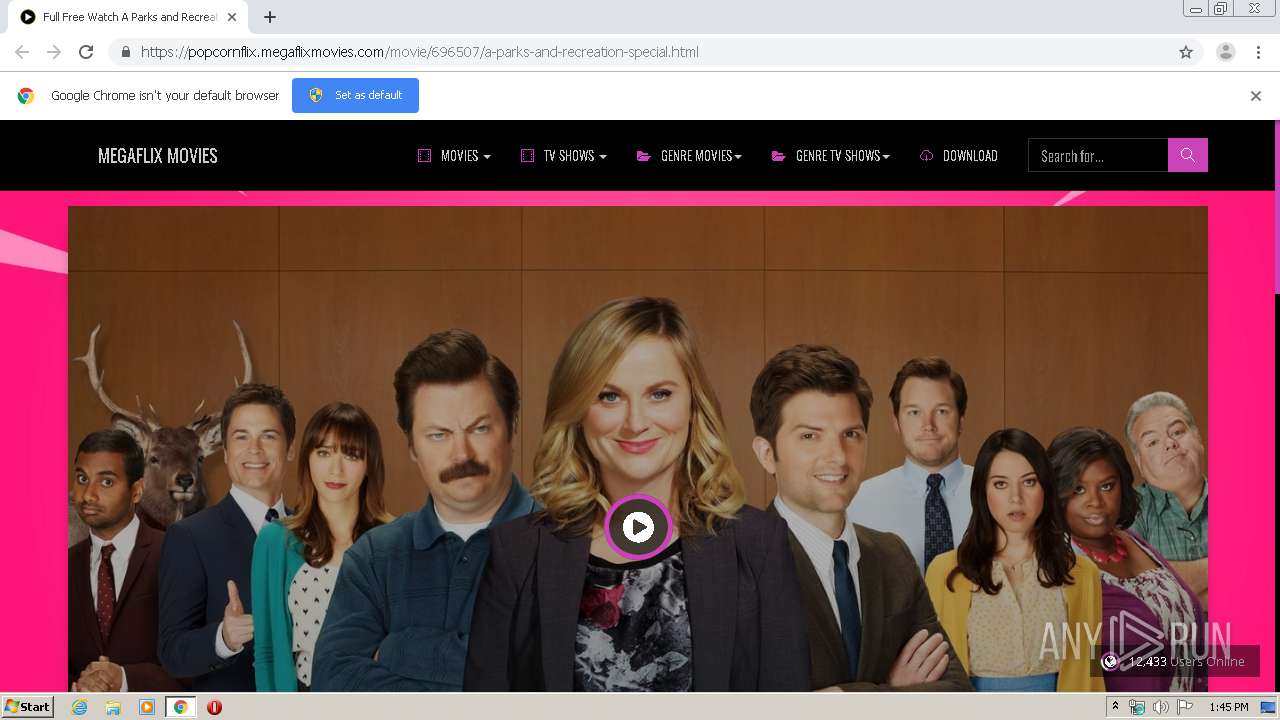Open the network tray icon
This screenshot has width=1280, height=720.
pos(1137,707)
